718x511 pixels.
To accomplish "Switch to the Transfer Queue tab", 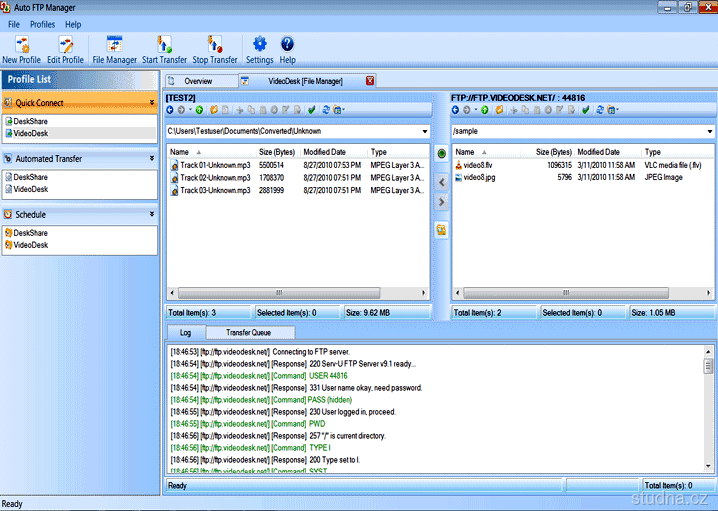I will (x=250, y=332).
